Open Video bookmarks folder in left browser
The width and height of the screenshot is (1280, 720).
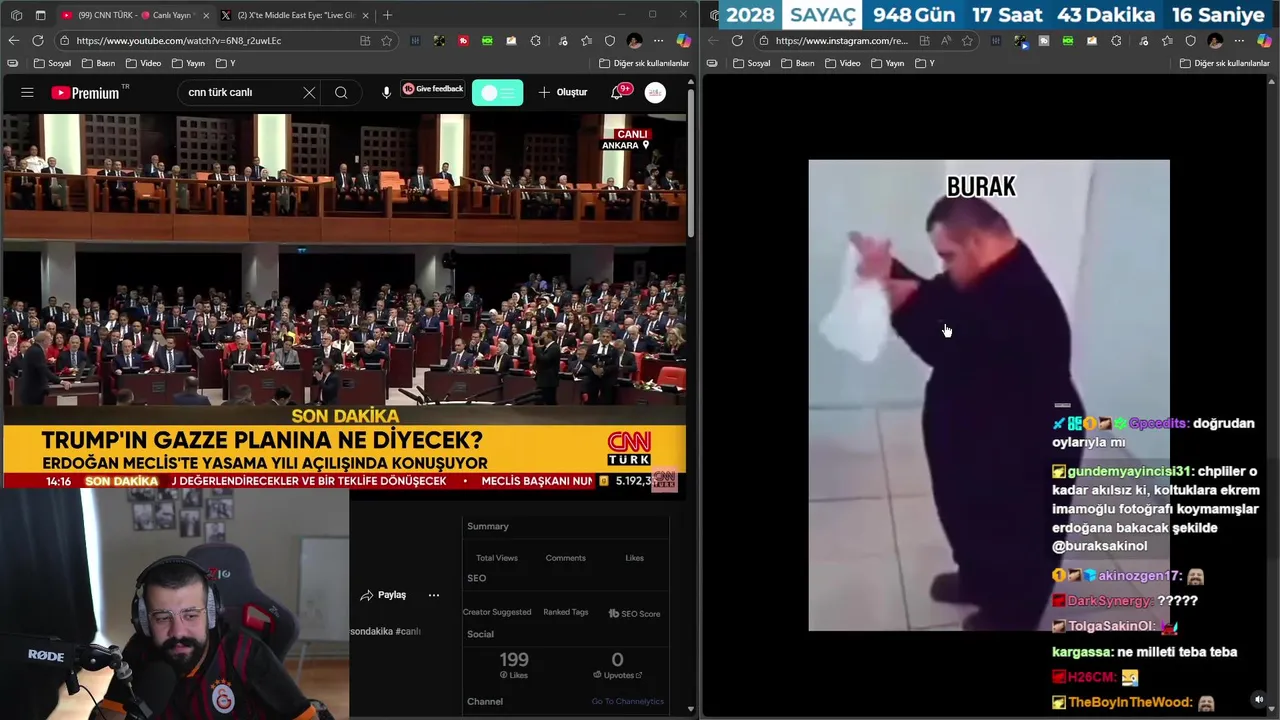click(143, 63)
